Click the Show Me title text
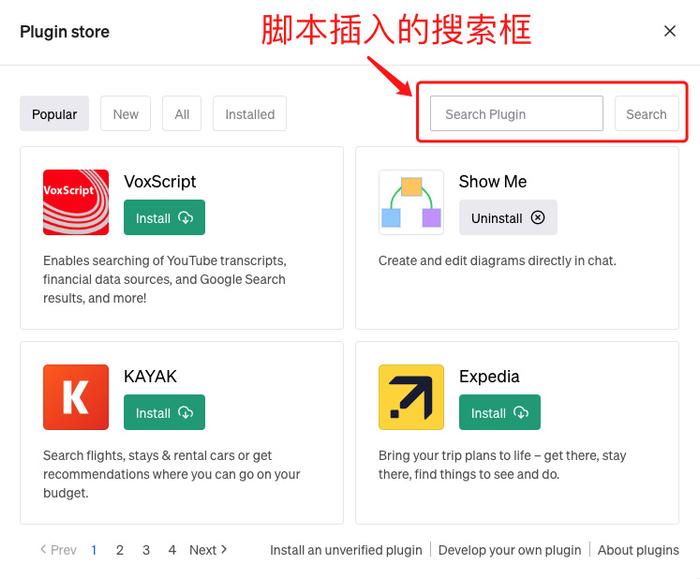This screenshot has width=700, height=579. [493, 182]
